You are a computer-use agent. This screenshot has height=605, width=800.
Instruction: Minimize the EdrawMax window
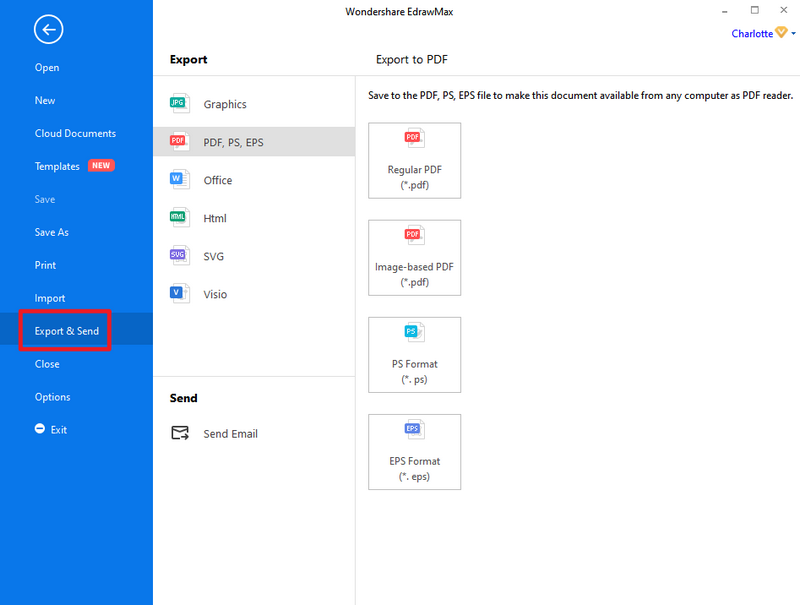pos(724,11)
